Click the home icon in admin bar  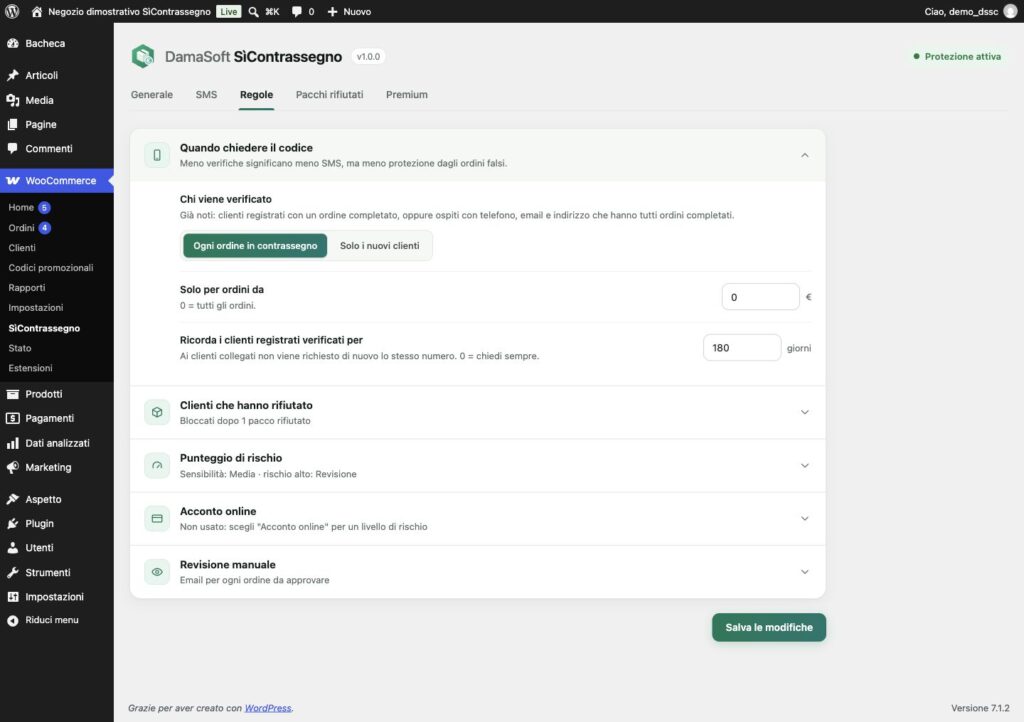[x=37, y=12]
